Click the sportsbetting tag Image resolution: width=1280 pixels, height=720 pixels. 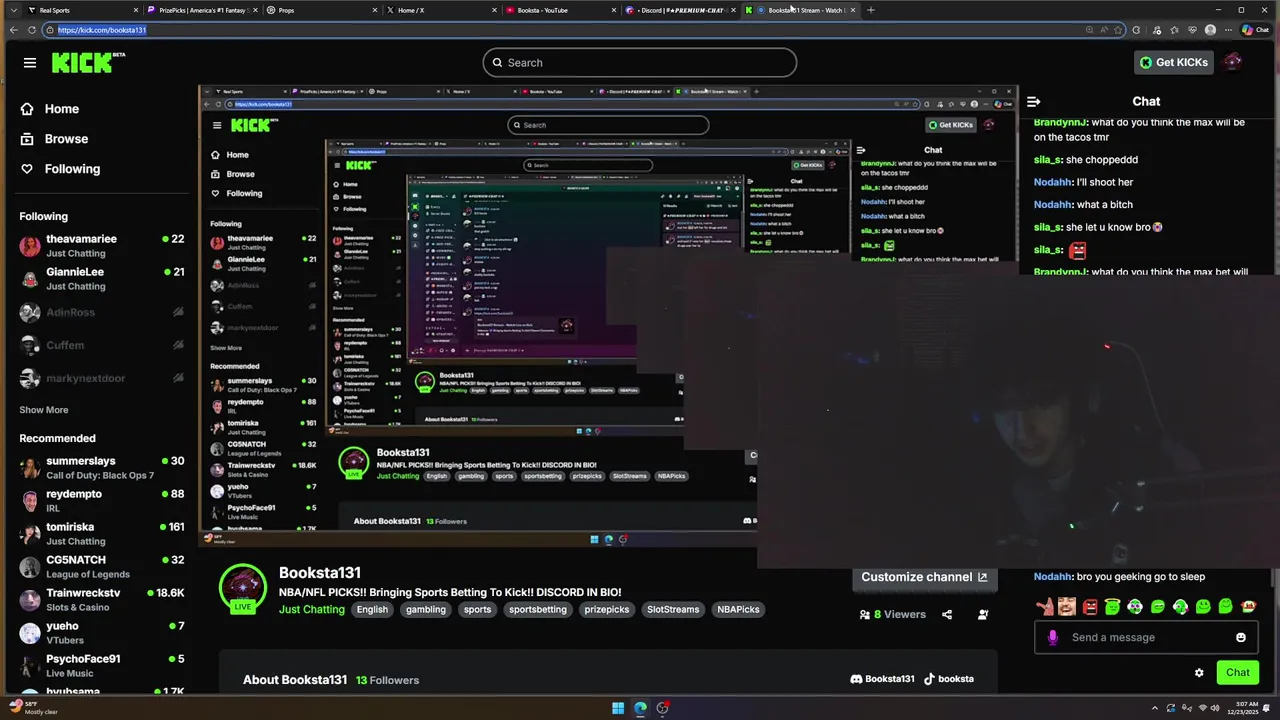(538, 609)
